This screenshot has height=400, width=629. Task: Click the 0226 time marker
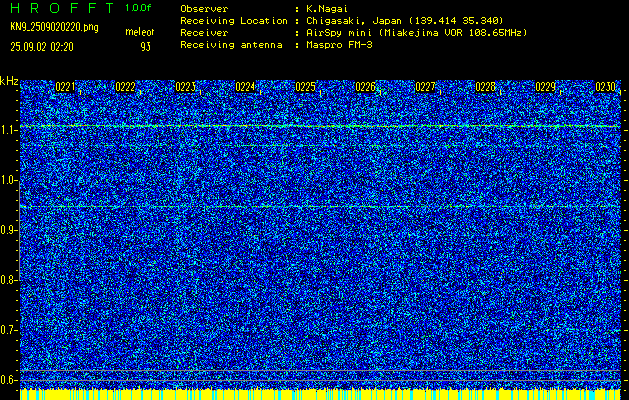pyautogui.click(x=365, y=87)
